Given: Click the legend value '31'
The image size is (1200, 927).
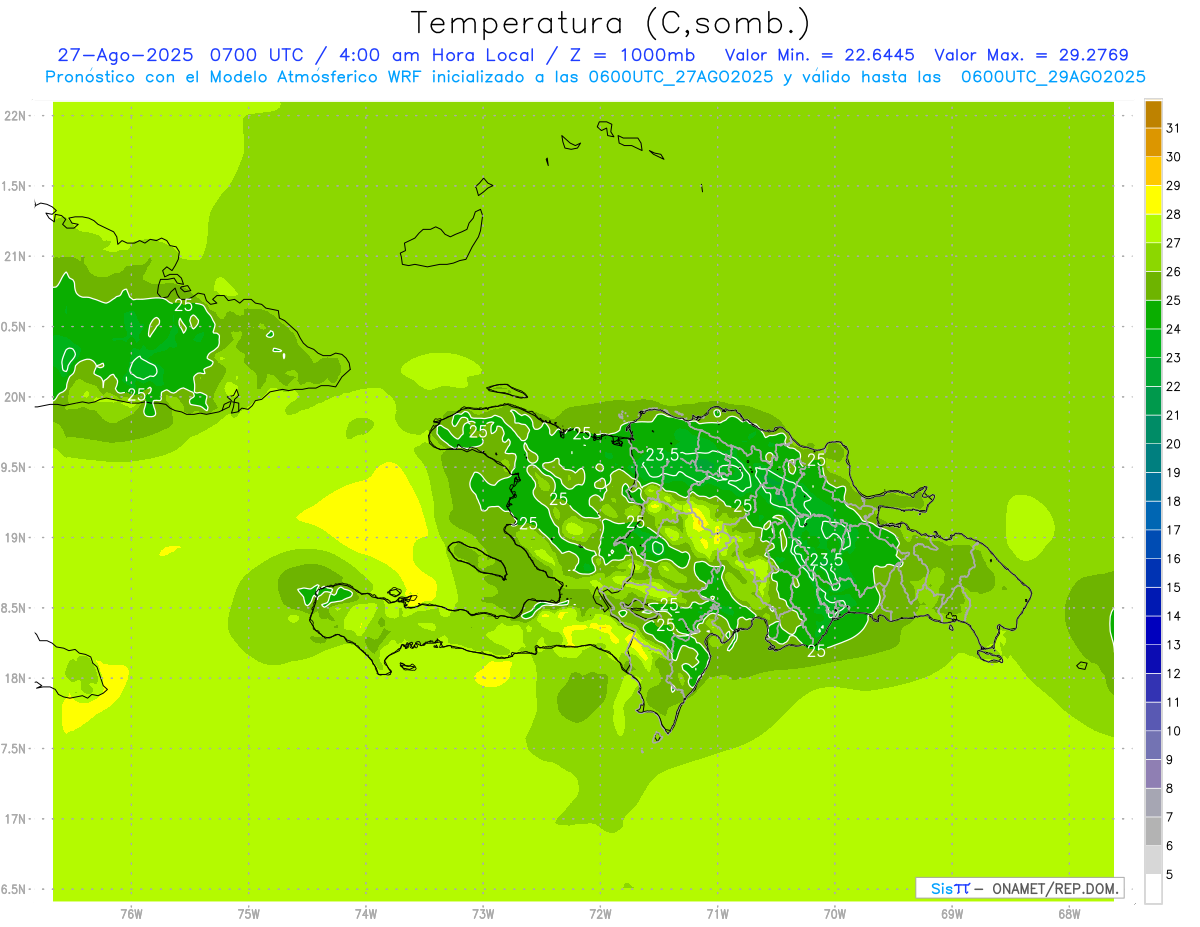Looking at the screenshot, I should (1174, 128).
